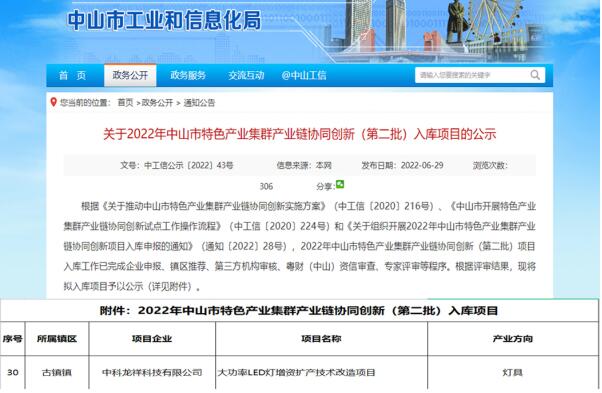This screenshot has width=602, height=393.
Task: Click the 所属镇区 column header
Action: pos(57,339)
